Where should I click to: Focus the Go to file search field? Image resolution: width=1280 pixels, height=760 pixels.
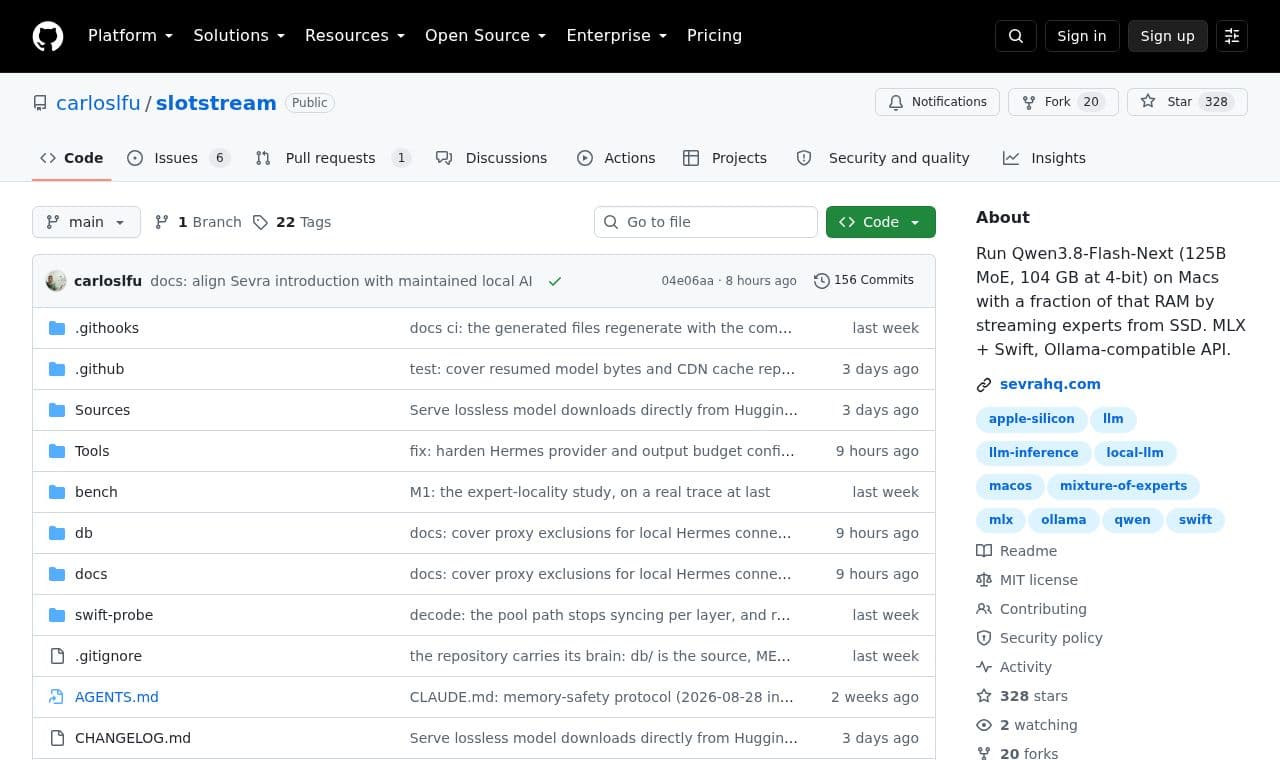pyautogui.click(x=706, y=222)
